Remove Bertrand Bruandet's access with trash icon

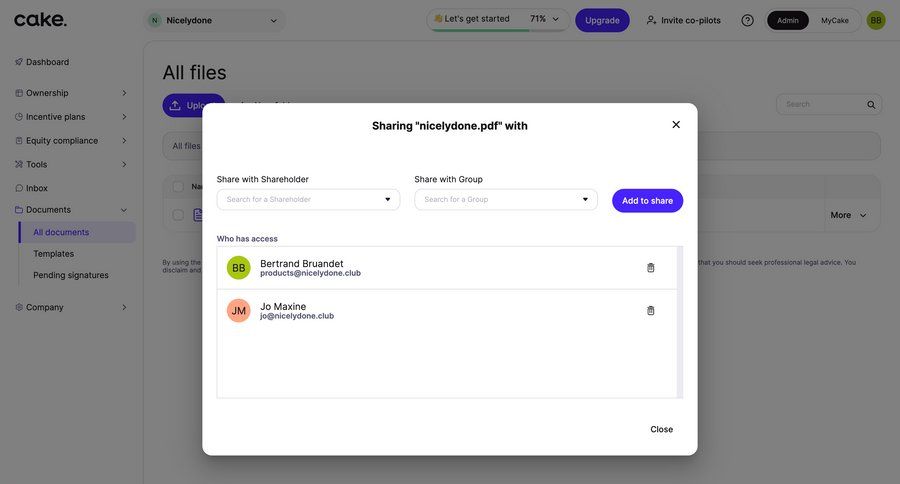tap(651, 268)
